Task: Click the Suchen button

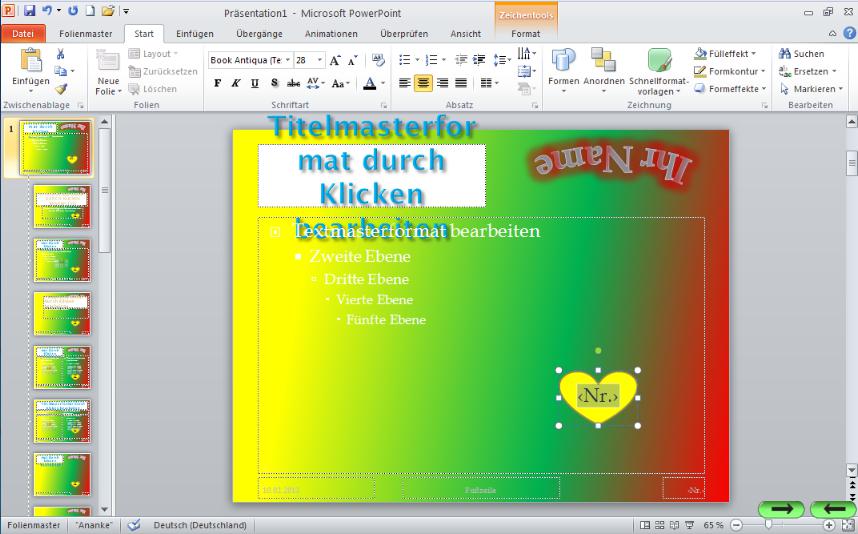Action: pyautogui.click(x=802, y=54)
